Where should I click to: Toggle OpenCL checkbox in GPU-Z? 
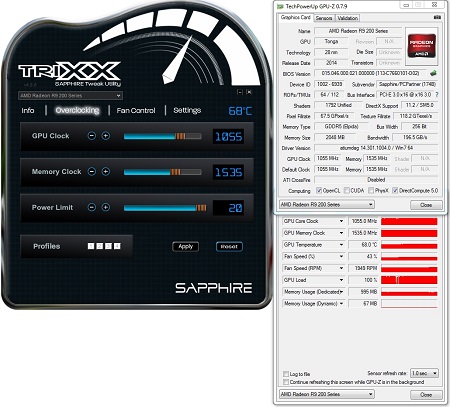[319, 190]
